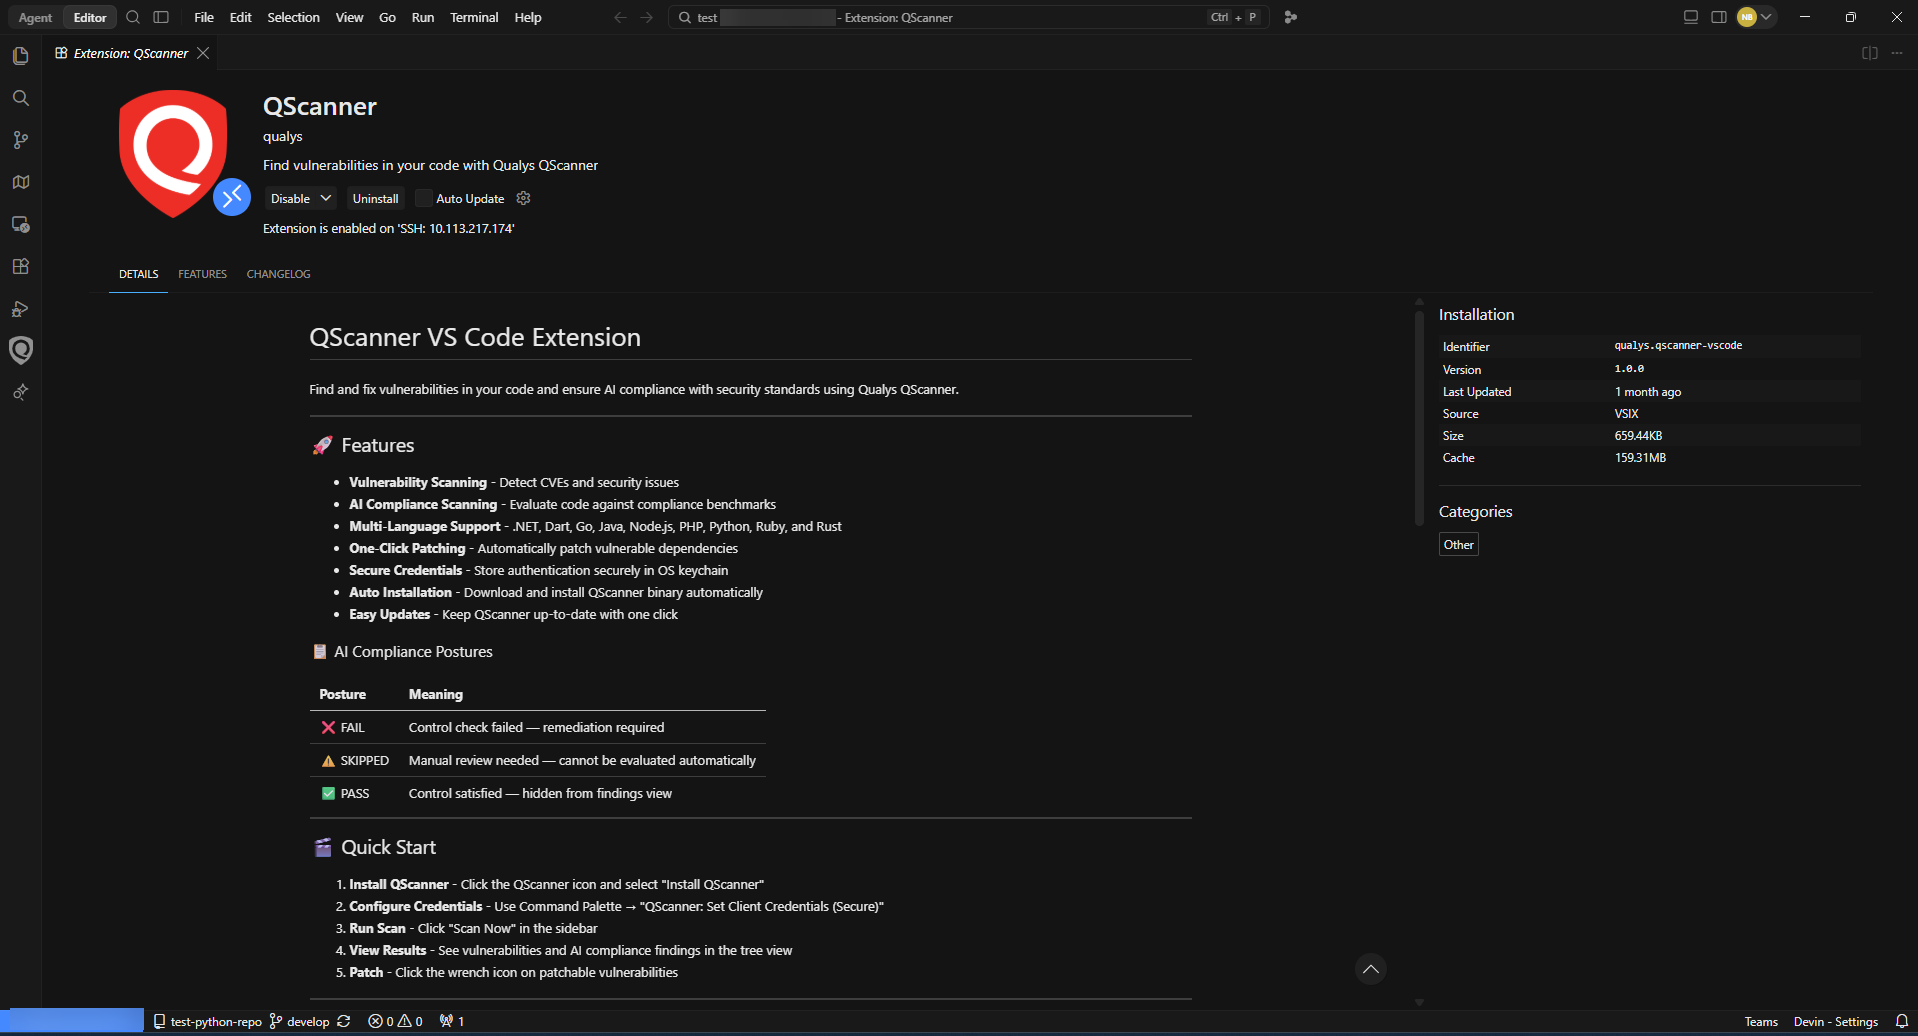The height and width of the screenshot is (1036, 1918).
Task: Toggle the primary sidebar layout icon
Action: coord(161,17)
